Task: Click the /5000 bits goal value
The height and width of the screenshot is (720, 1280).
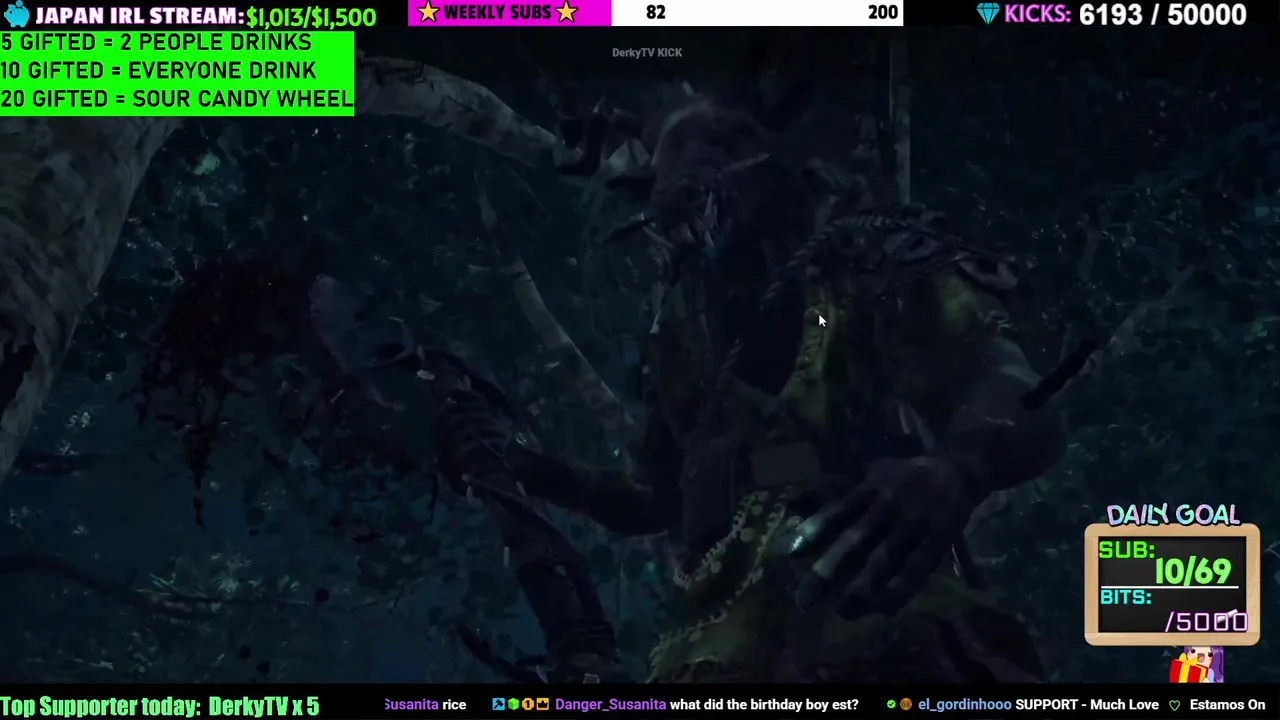Action: pyautogui.click(x=1206, y=621)
